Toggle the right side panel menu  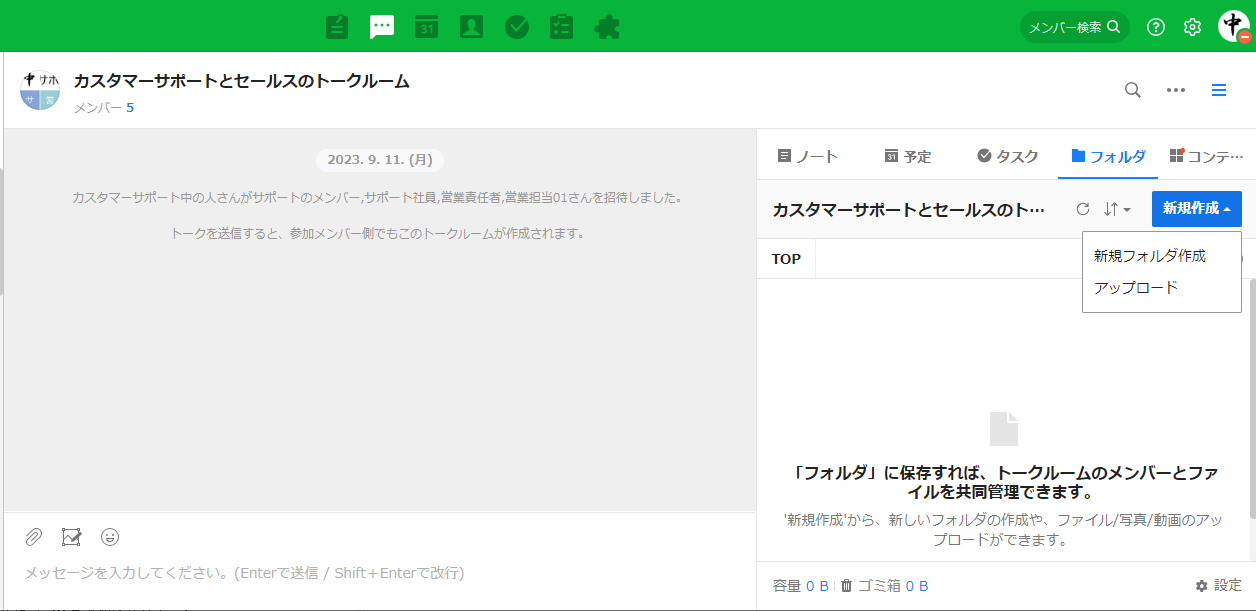(x=1219, y=90)
